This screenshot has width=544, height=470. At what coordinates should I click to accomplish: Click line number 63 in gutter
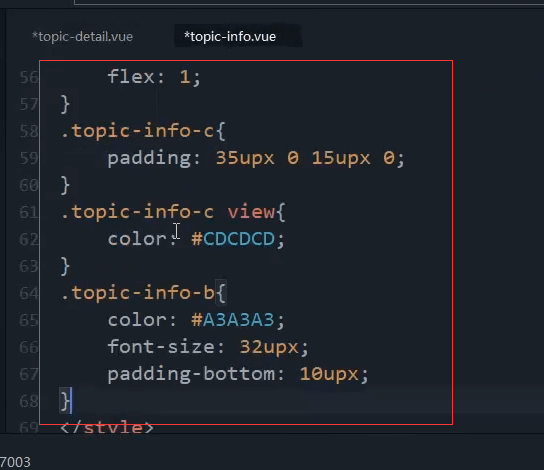(29, 266)
